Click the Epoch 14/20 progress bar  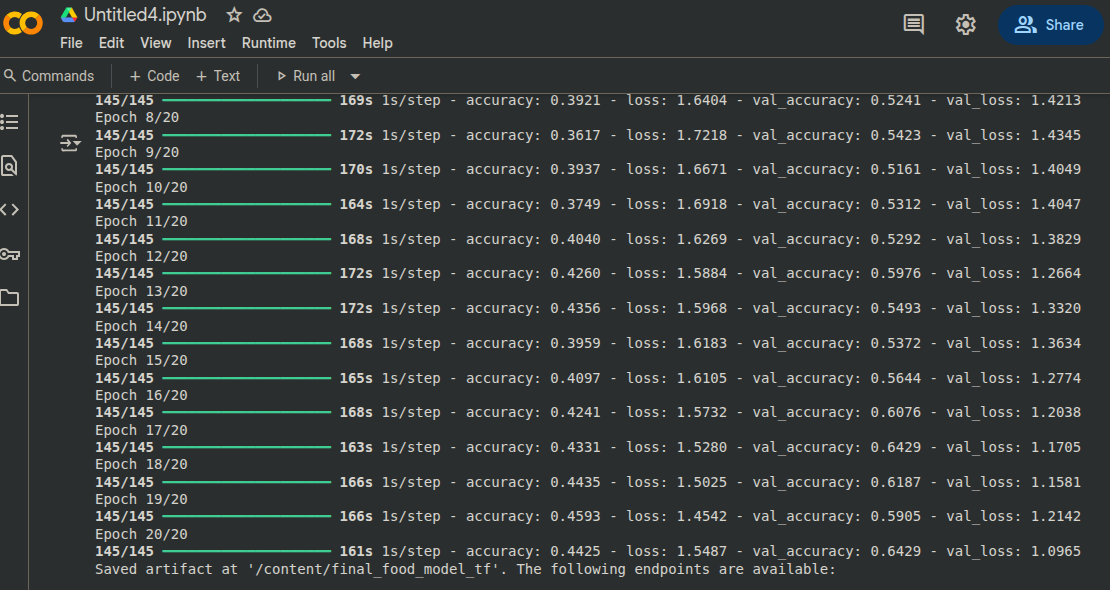[246, 344]
